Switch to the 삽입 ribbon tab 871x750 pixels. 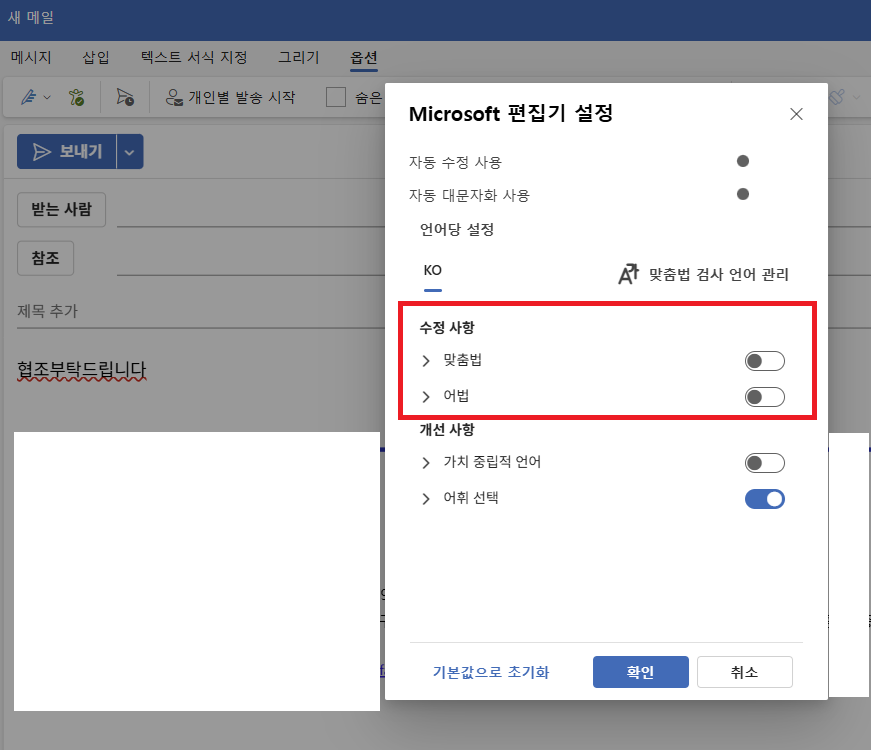[95, 58]
